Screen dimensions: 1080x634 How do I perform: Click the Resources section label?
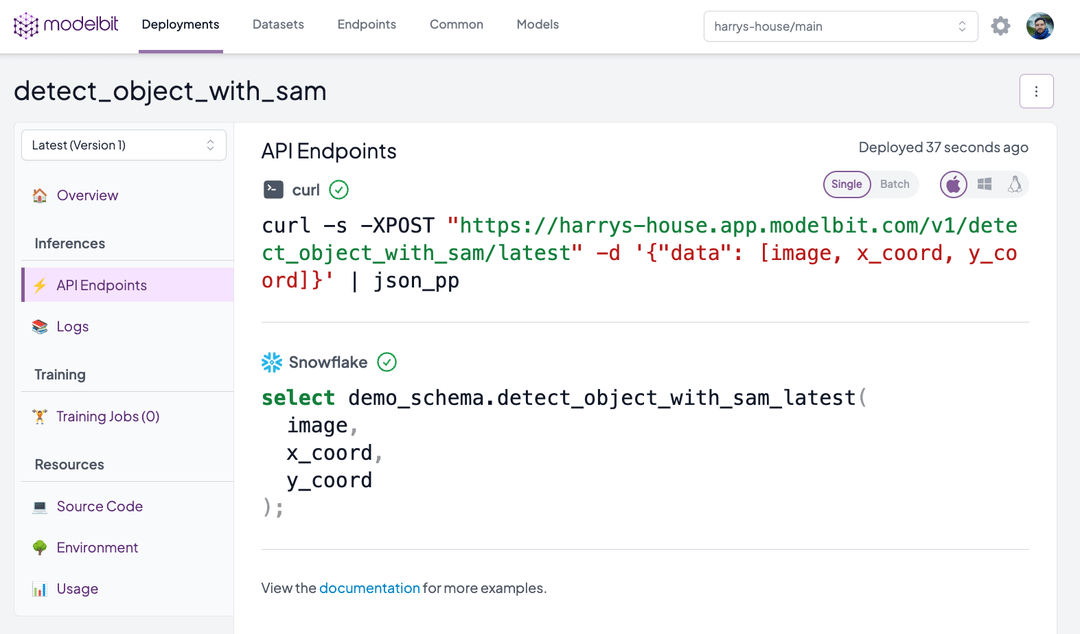click(69, 464)
